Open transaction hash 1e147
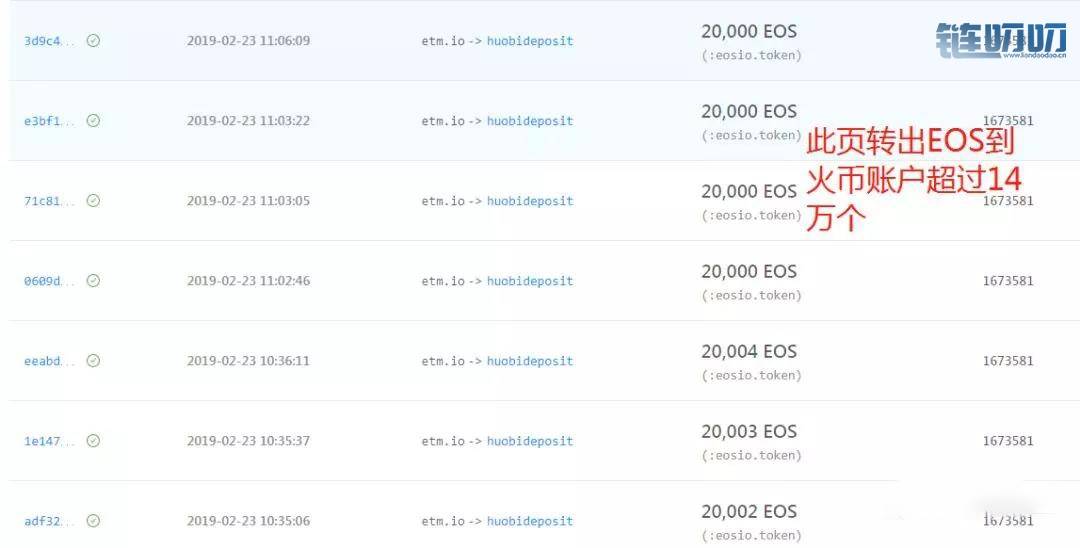This screenshot has width=1080, height=548. pyautogui.click(x=49, y=441)
